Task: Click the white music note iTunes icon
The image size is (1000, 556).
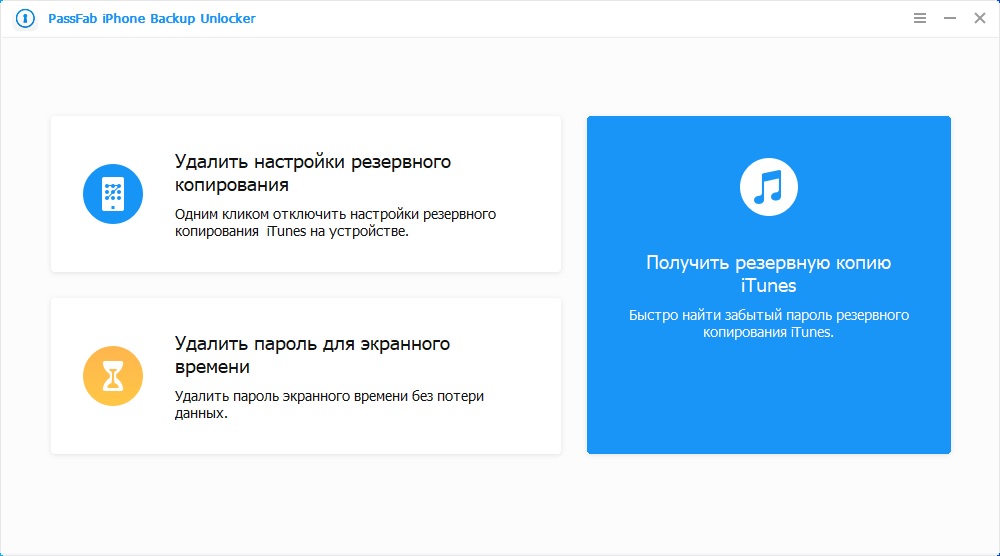Action: click(x=768, y=186)
